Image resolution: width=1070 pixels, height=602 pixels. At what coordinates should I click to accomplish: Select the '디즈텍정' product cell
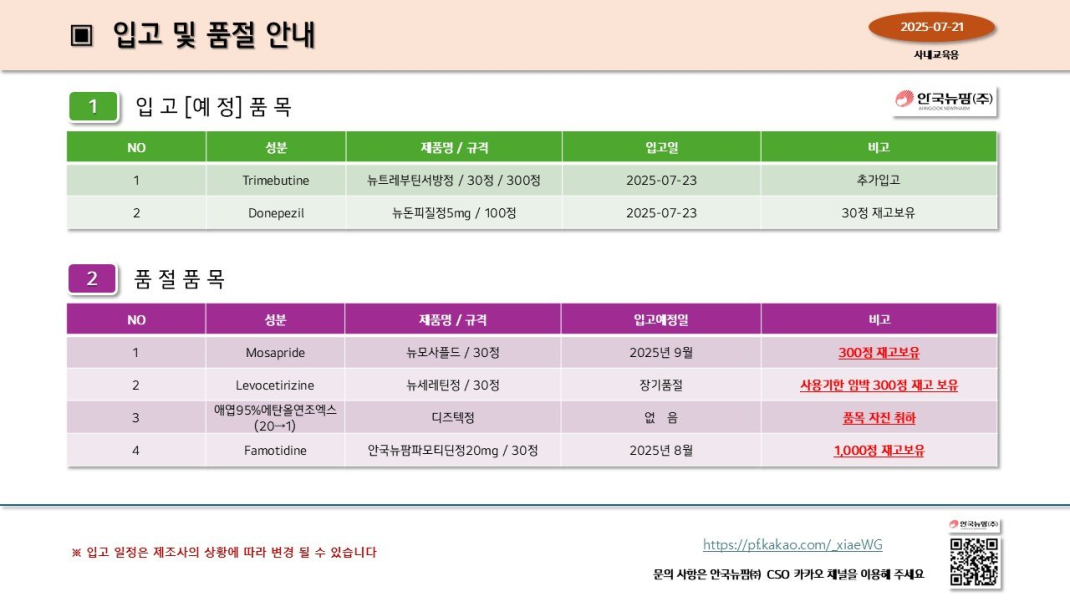(453, 418)
